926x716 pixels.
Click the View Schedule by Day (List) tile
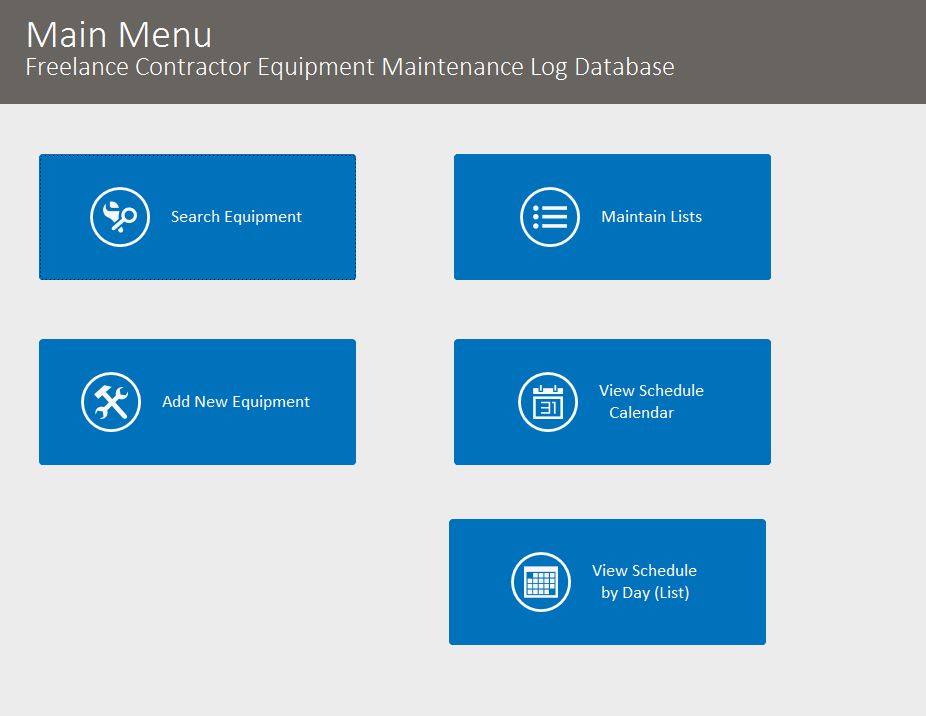pyautogui.click(x=608, y=581)
